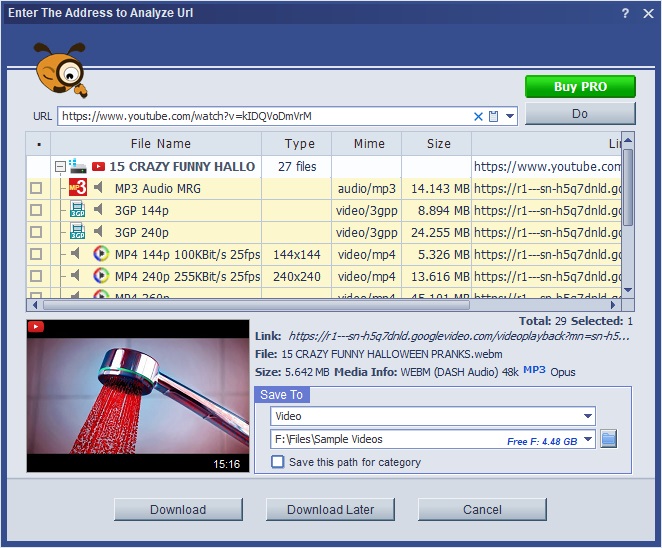
Task: Click the vertical scrollbar down arrow
Action: [628, 290]
